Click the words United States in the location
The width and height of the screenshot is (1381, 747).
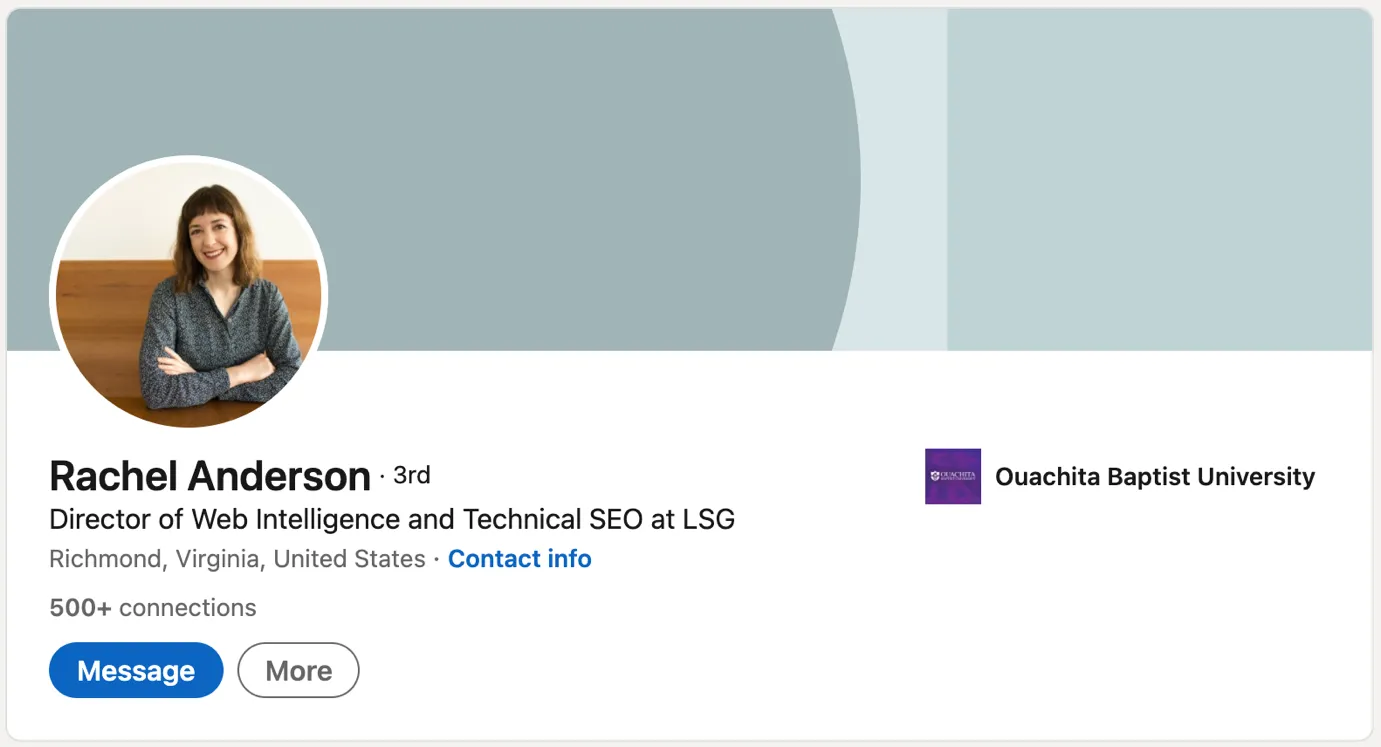(x=349, y=559)
